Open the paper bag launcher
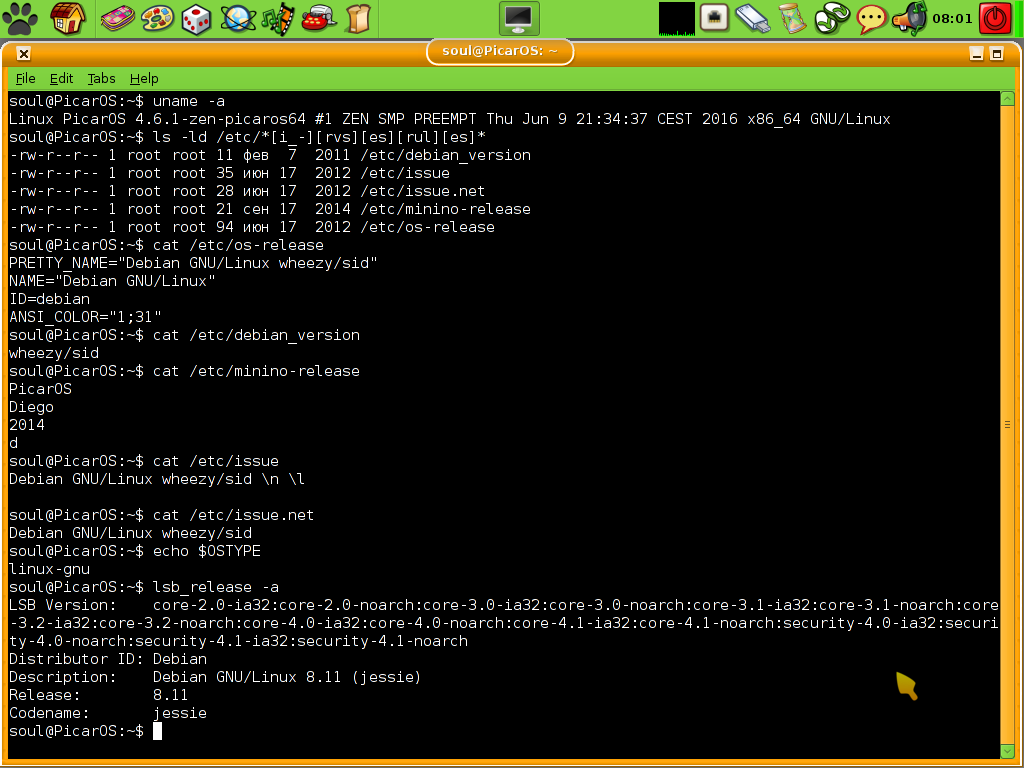The image size is (1024, 768). [358, 19]
